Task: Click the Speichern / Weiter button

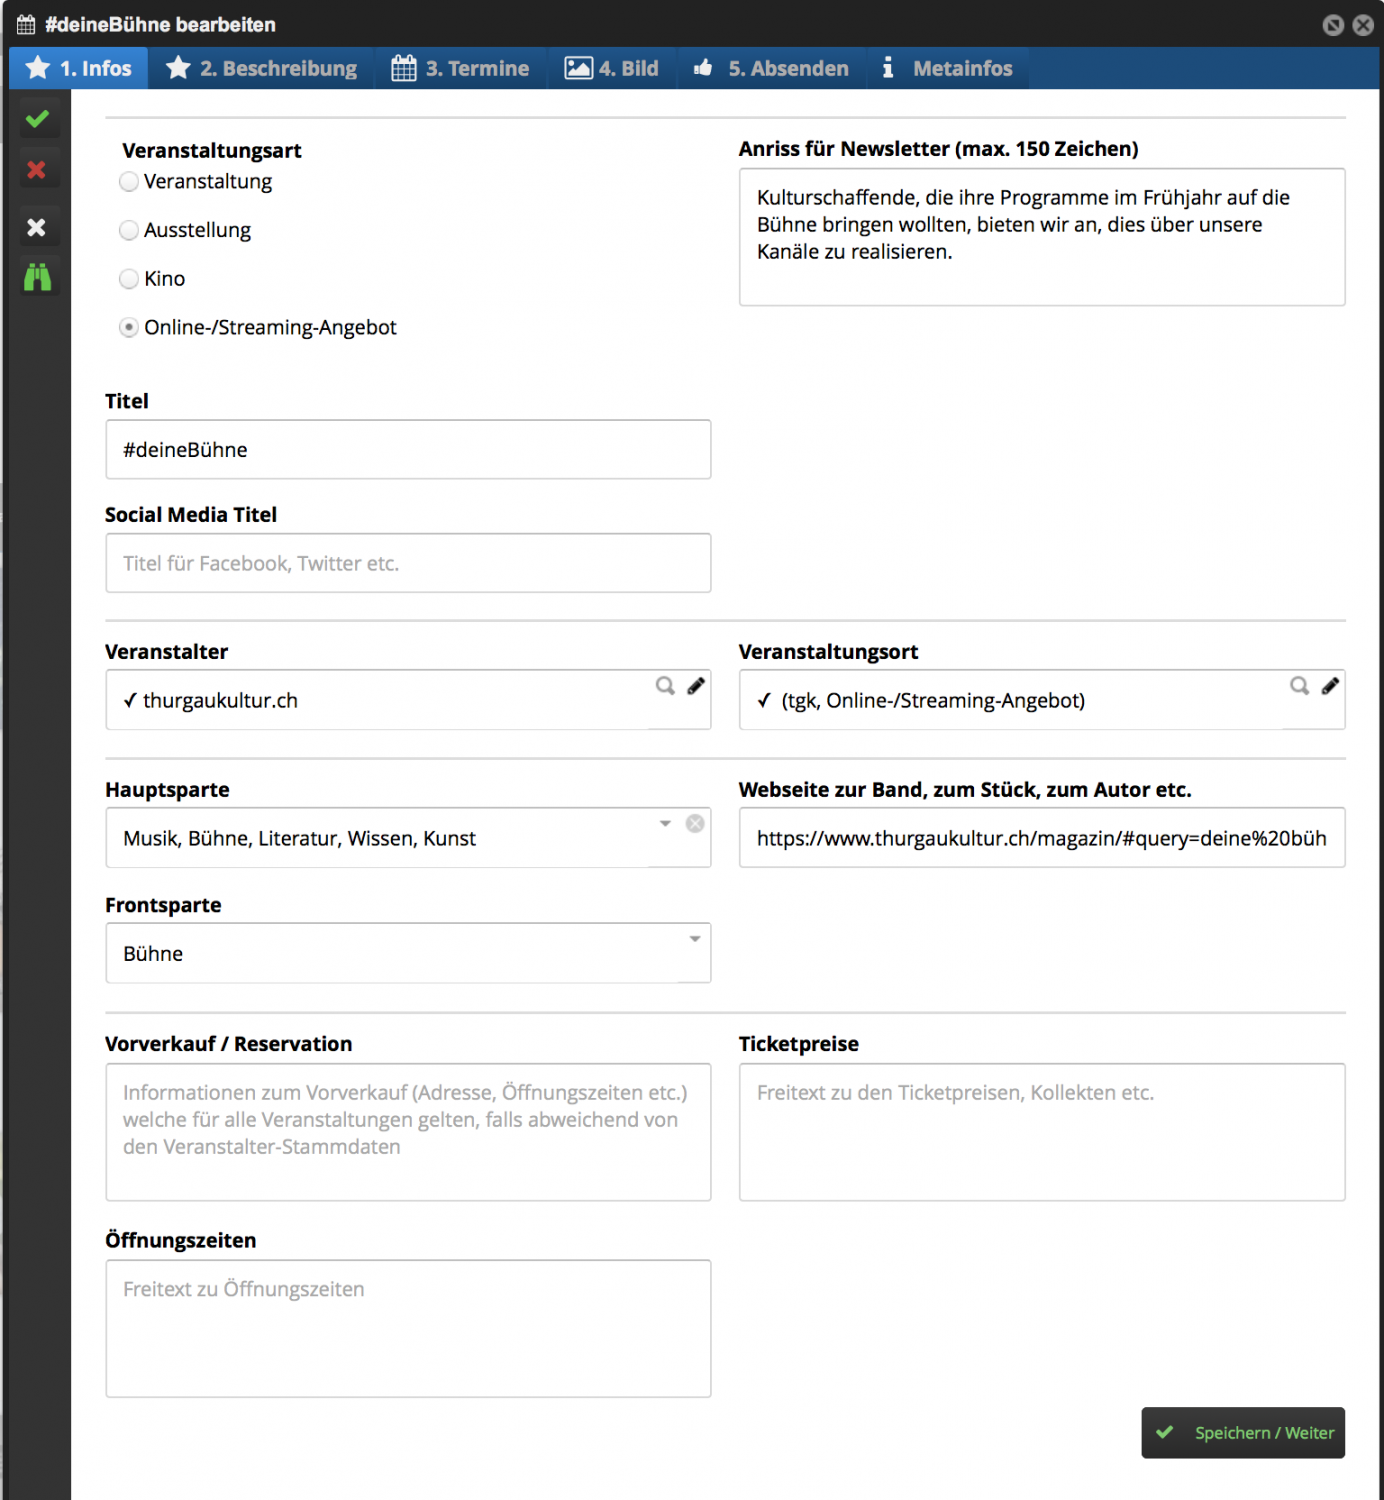Action: 1243,1433
